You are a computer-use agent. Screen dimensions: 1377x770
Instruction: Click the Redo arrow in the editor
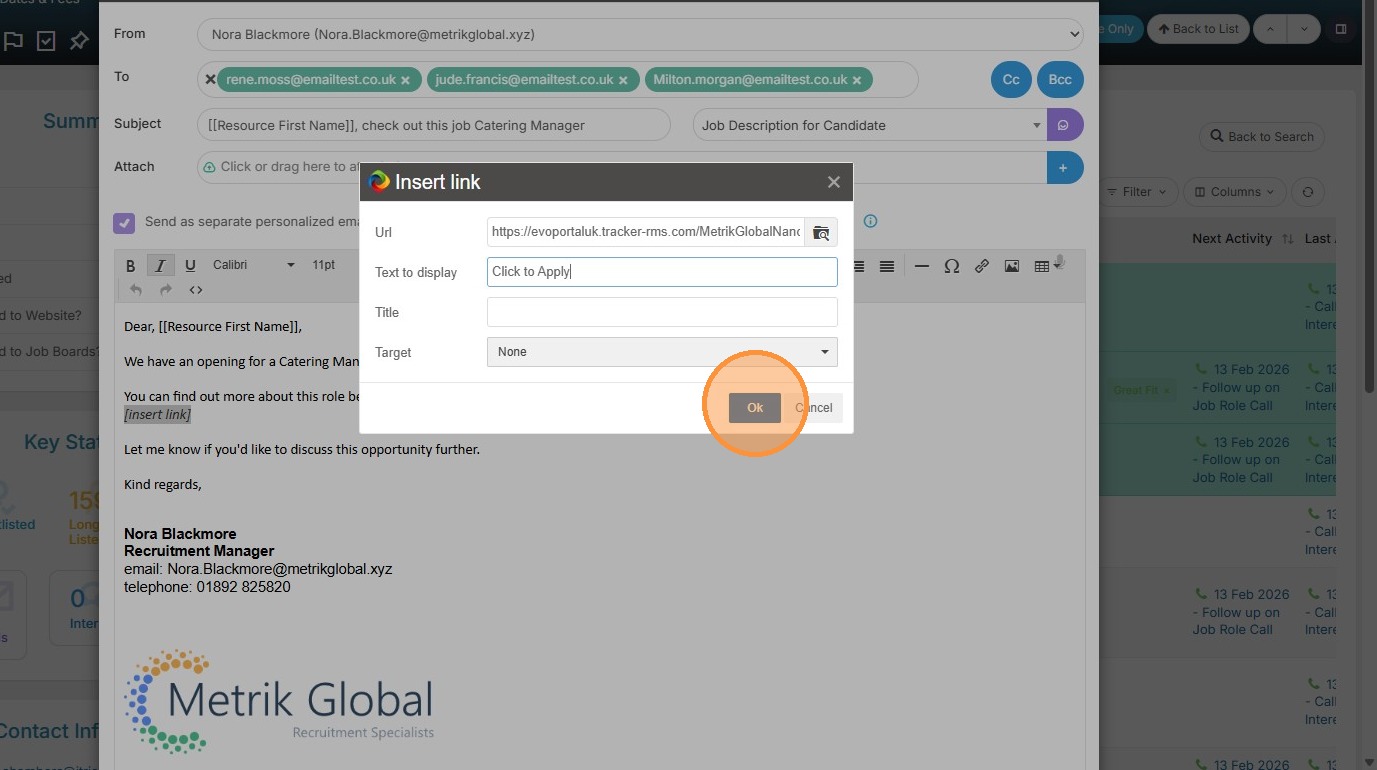[x=166, y=290]
